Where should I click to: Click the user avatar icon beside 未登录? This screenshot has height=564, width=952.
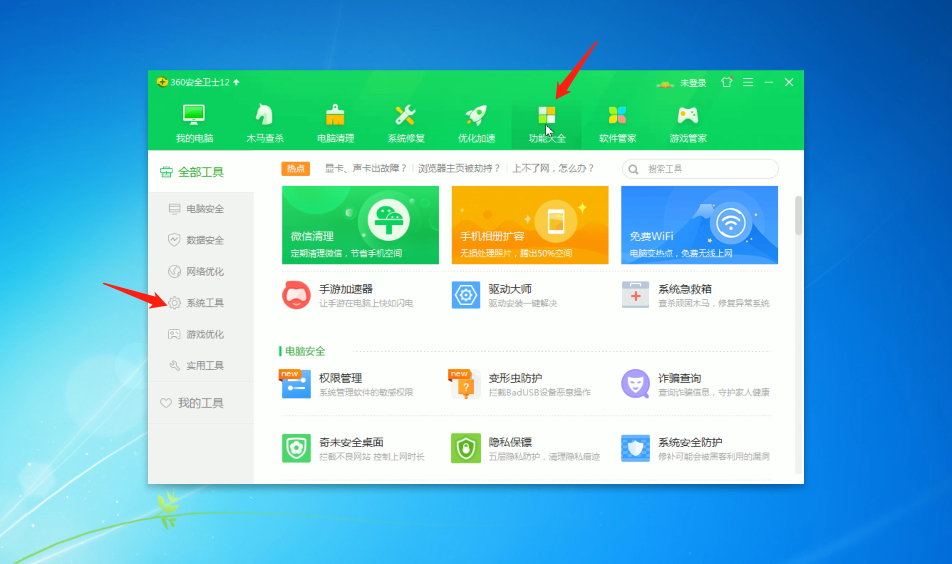665,84
